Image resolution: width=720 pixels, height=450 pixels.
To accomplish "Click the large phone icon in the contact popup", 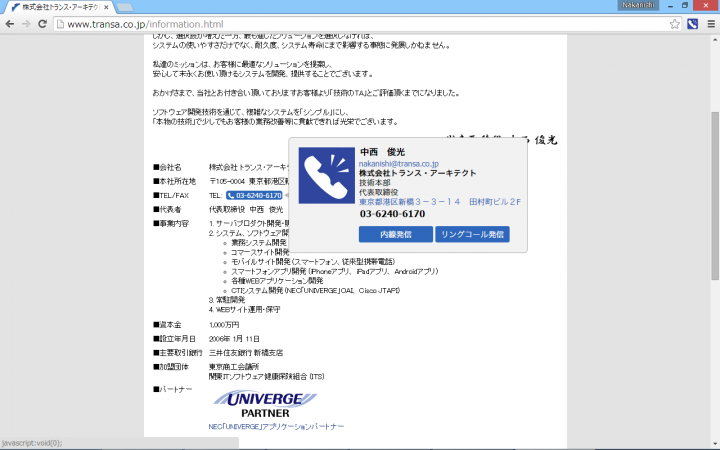I will [x=326, y=175].
